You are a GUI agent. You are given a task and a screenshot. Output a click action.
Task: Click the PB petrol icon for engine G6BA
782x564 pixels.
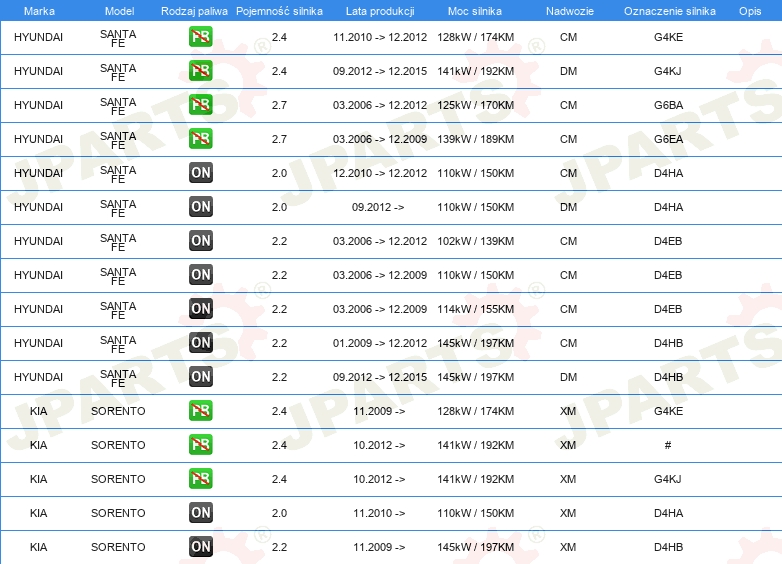pyautogui.click(x=201, y=106)
